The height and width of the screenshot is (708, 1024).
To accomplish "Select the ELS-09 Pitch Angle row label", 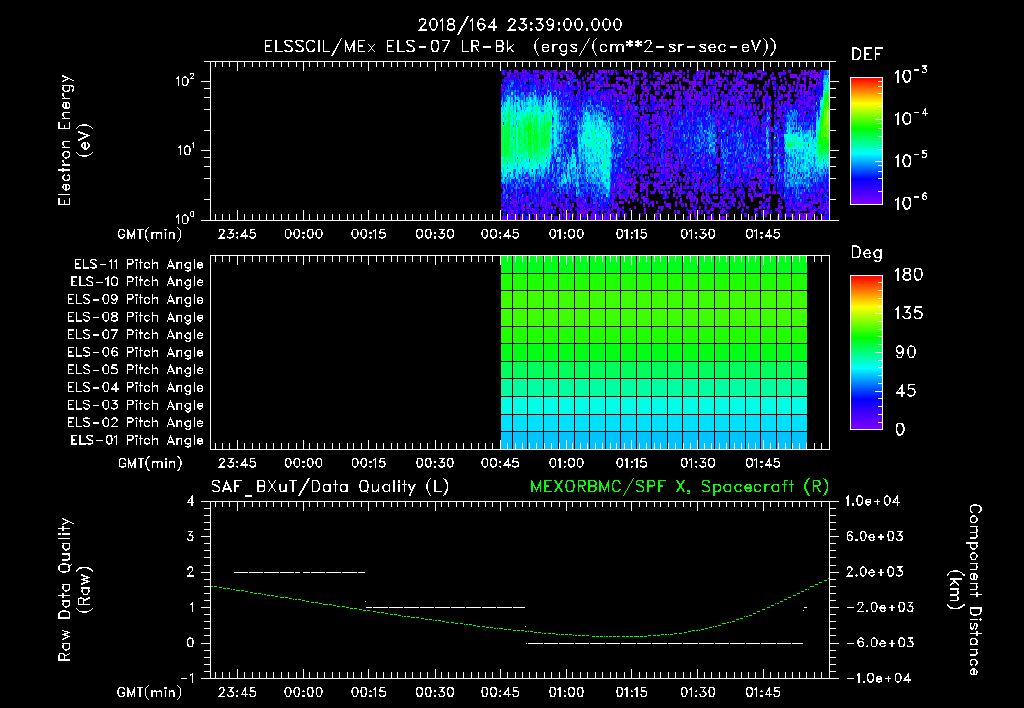I will (135, 300).
